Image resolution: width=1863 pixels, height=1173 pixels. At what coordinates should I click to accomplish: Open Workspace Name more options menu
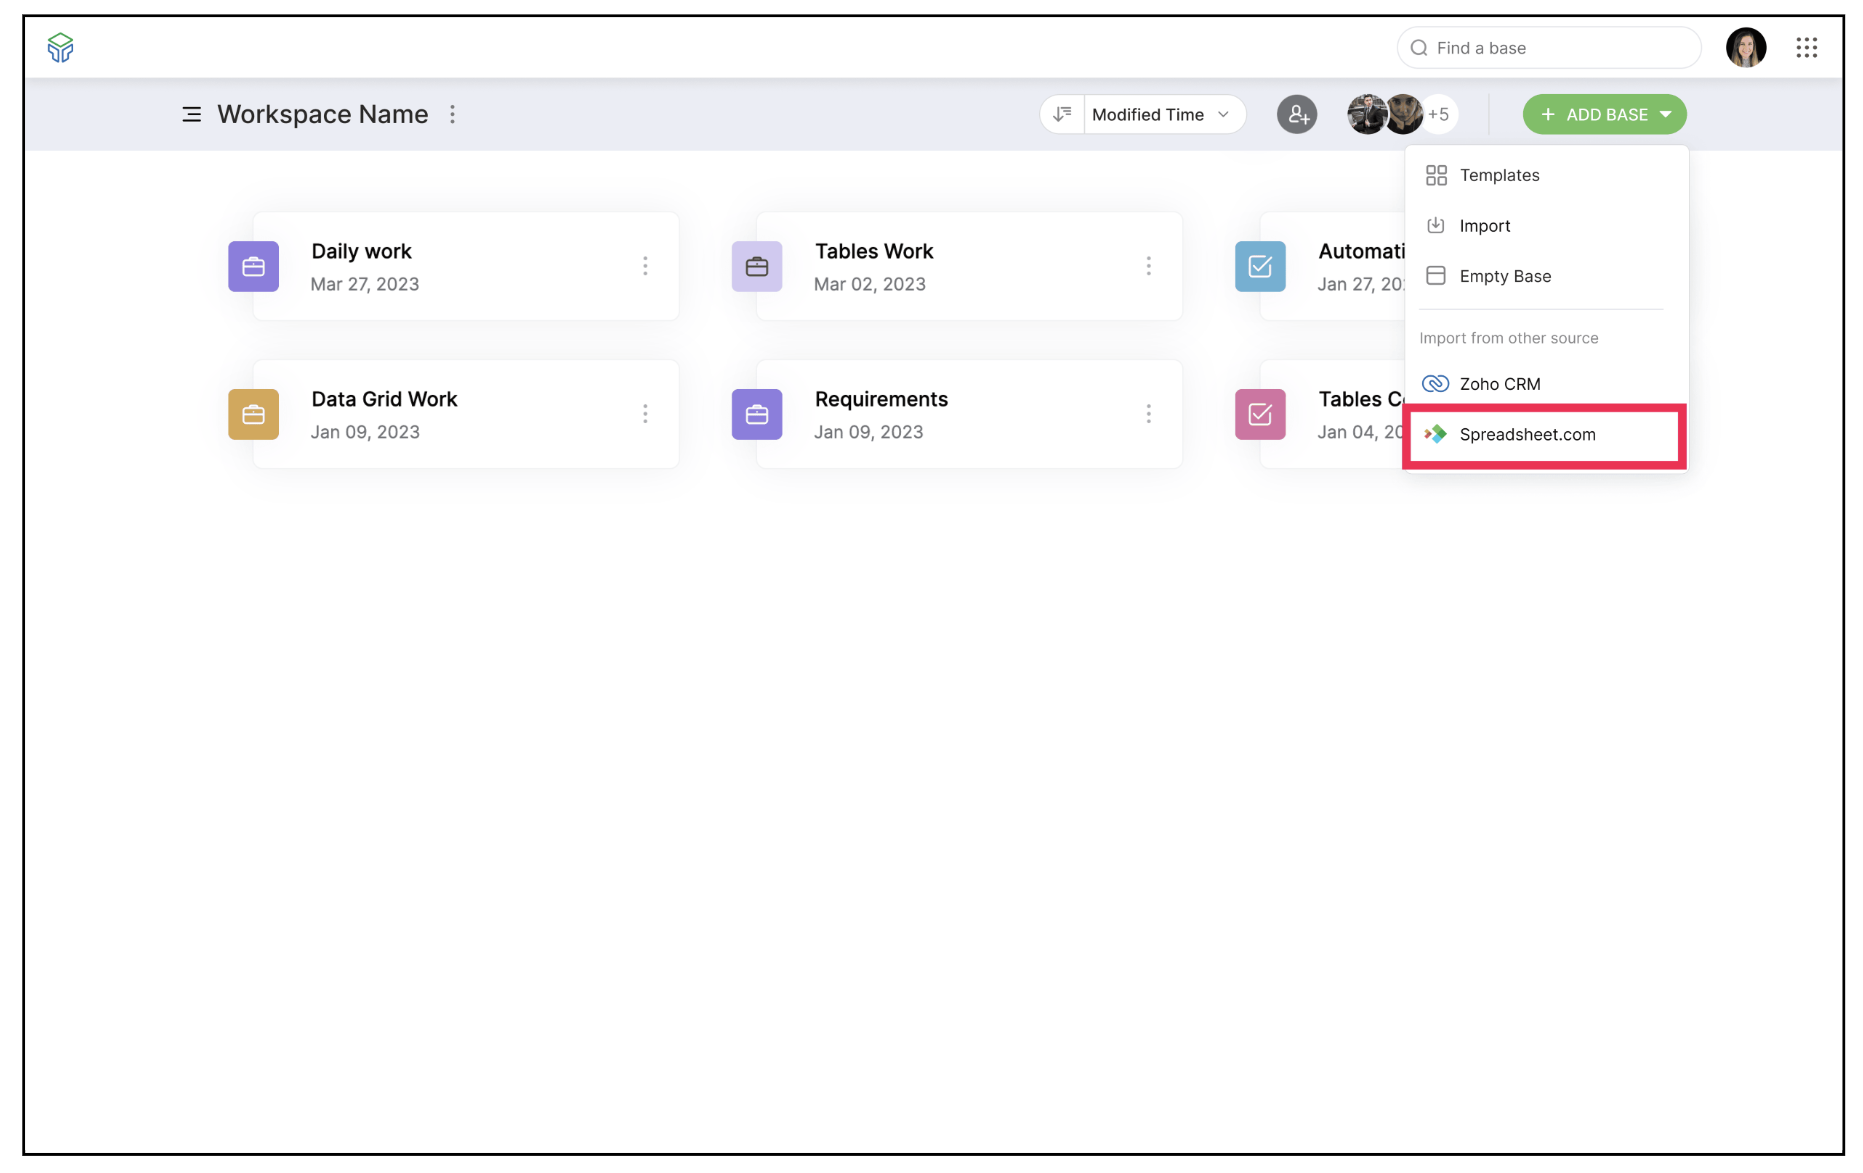click(x=453, y=114)
